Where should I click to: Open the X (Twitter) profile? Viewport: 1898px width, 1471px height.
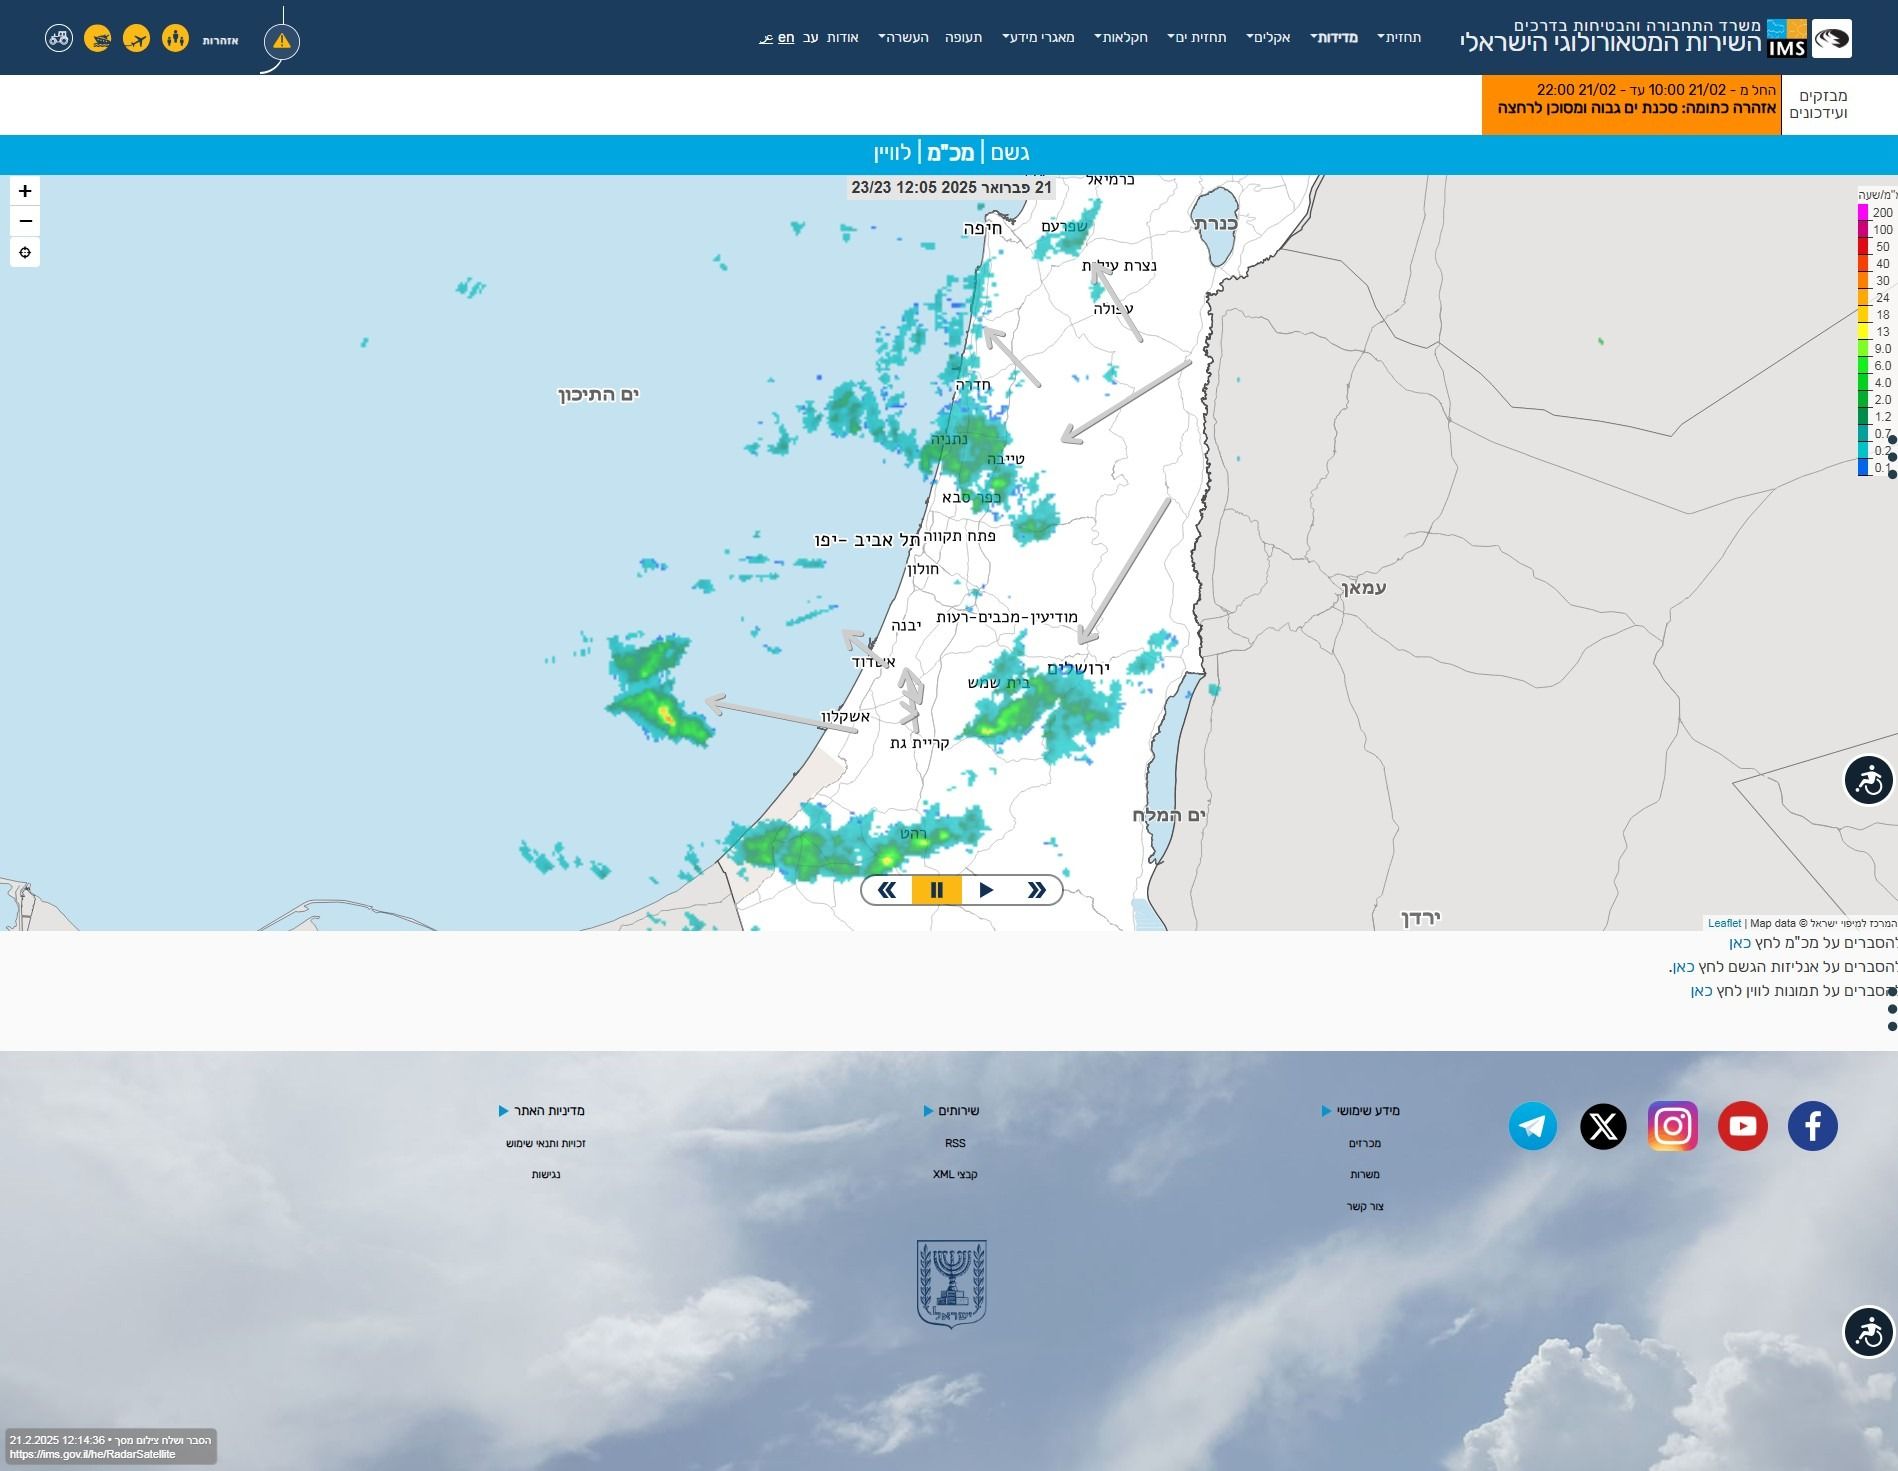click(1603, 1126)
